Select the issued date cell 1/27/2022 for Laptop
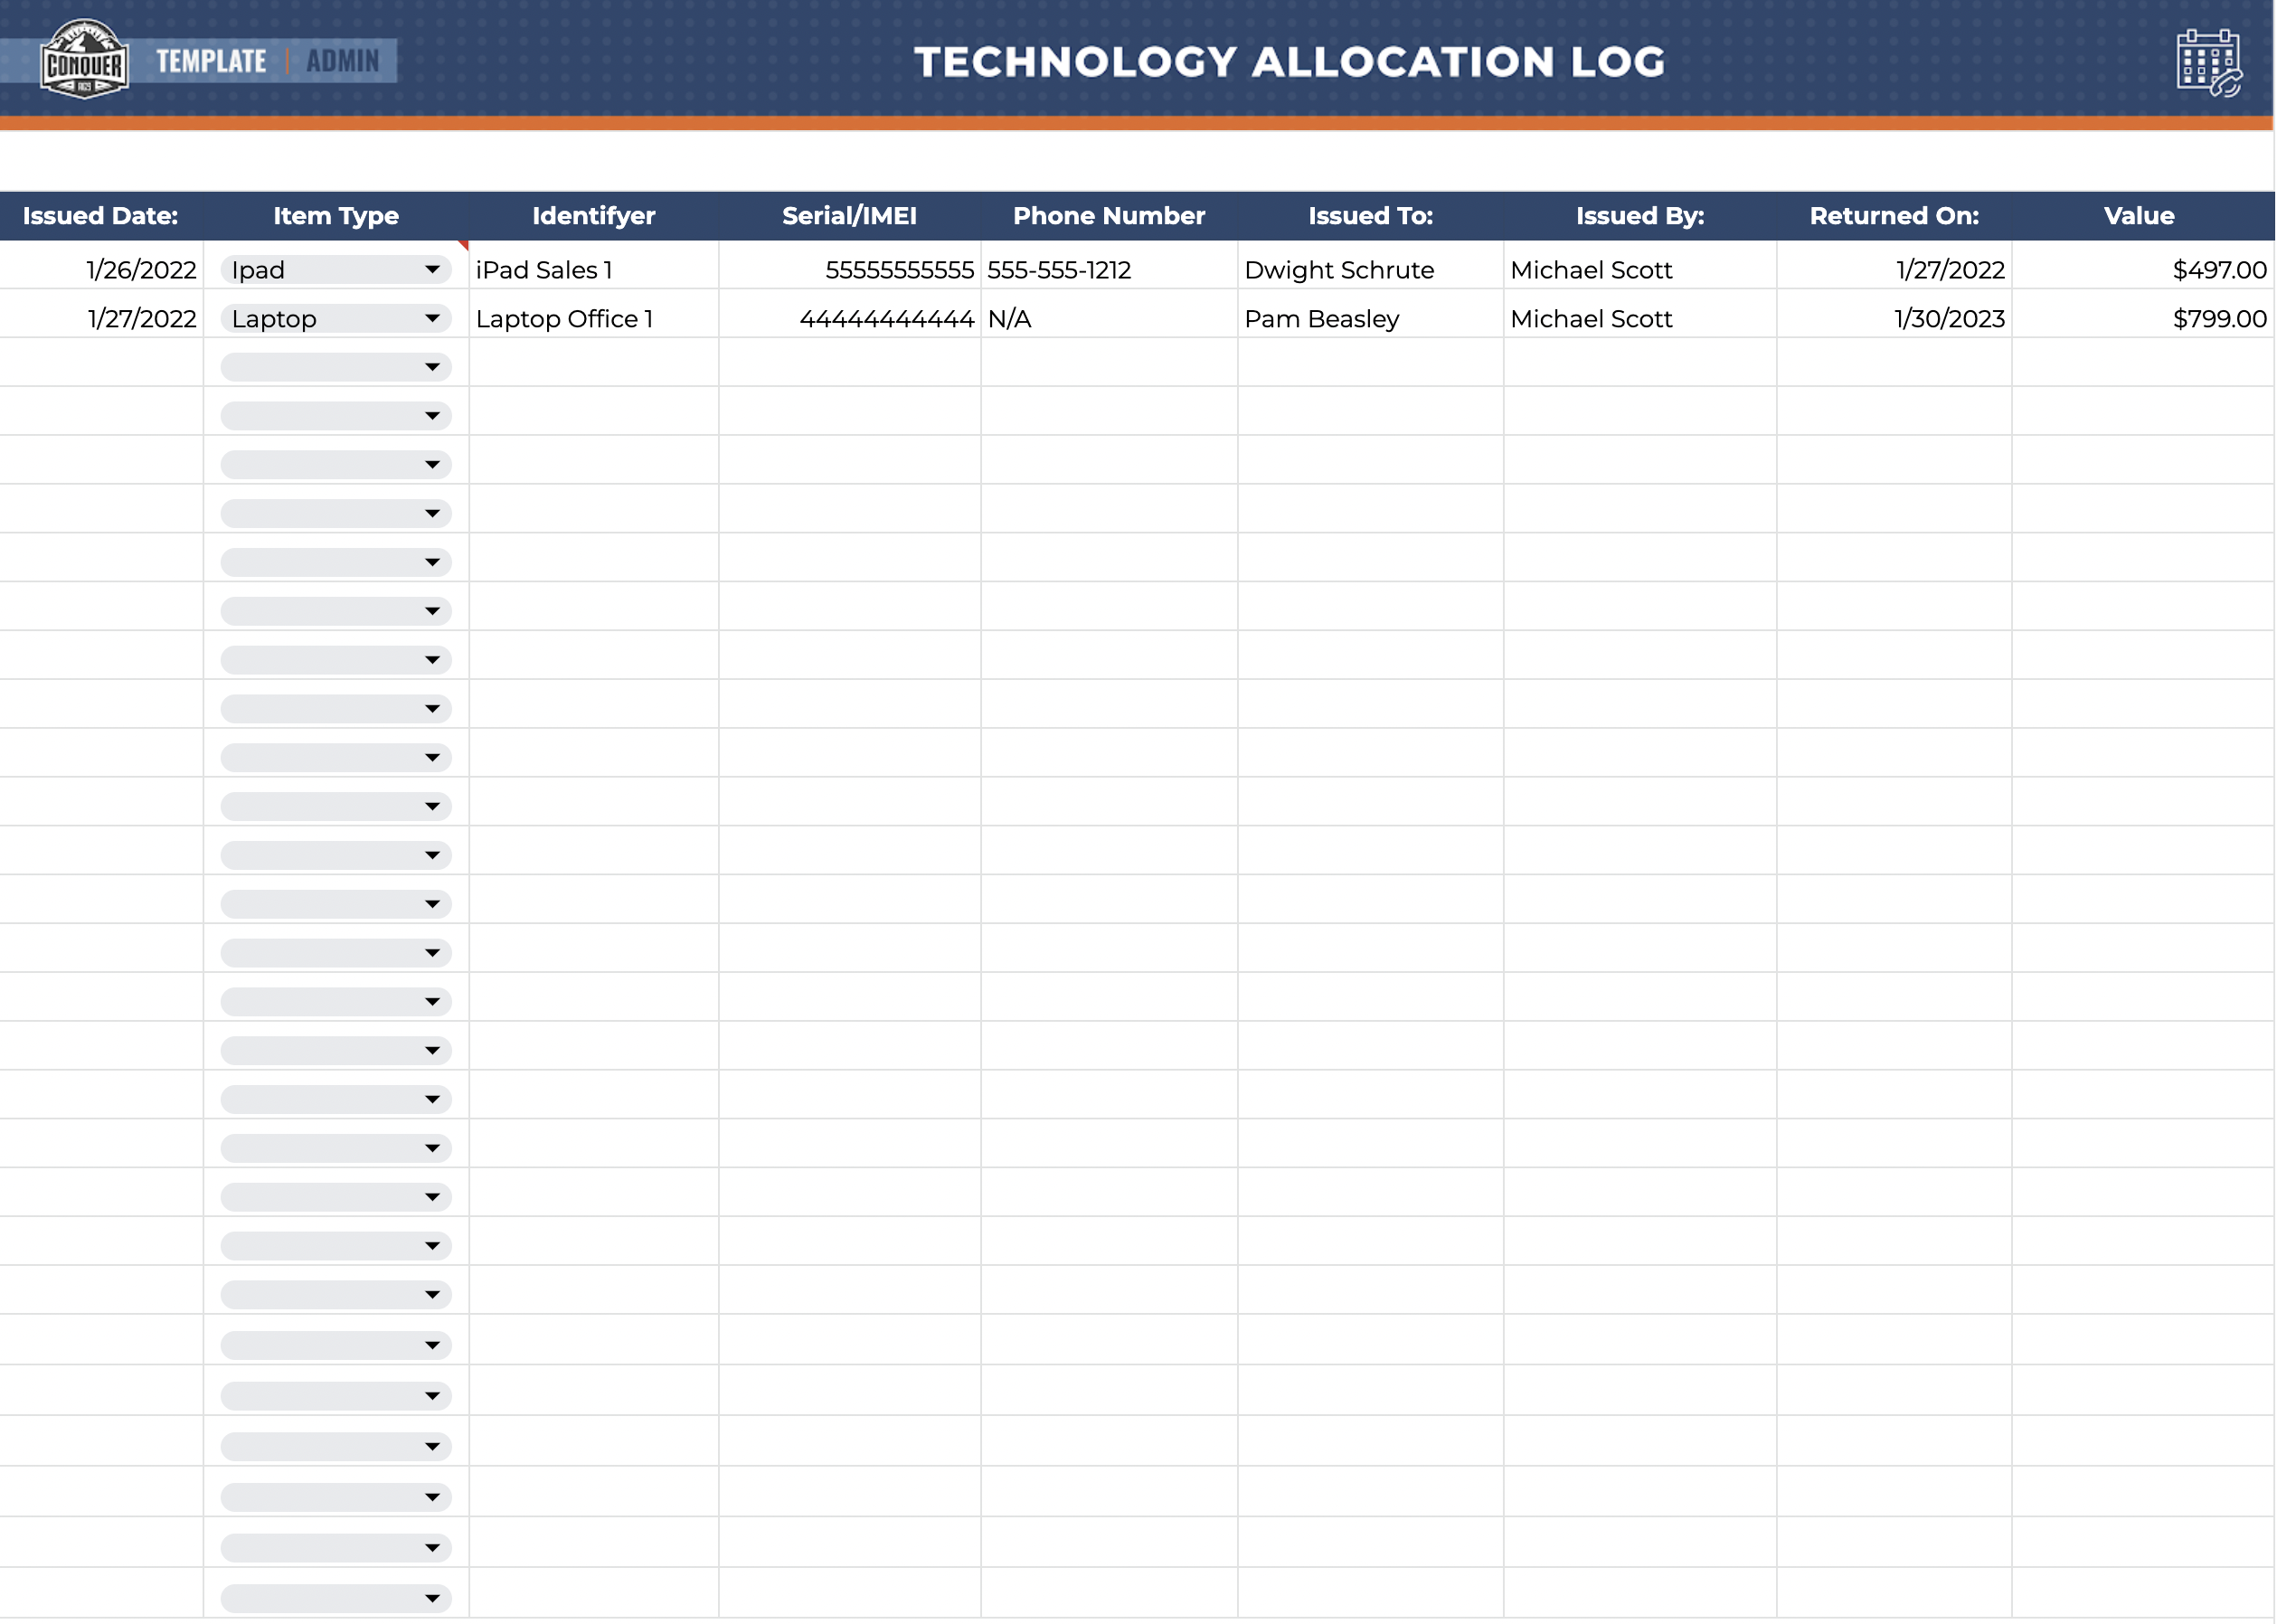This screenshot has width=2277, height=1624. click(x=102, y=315)
